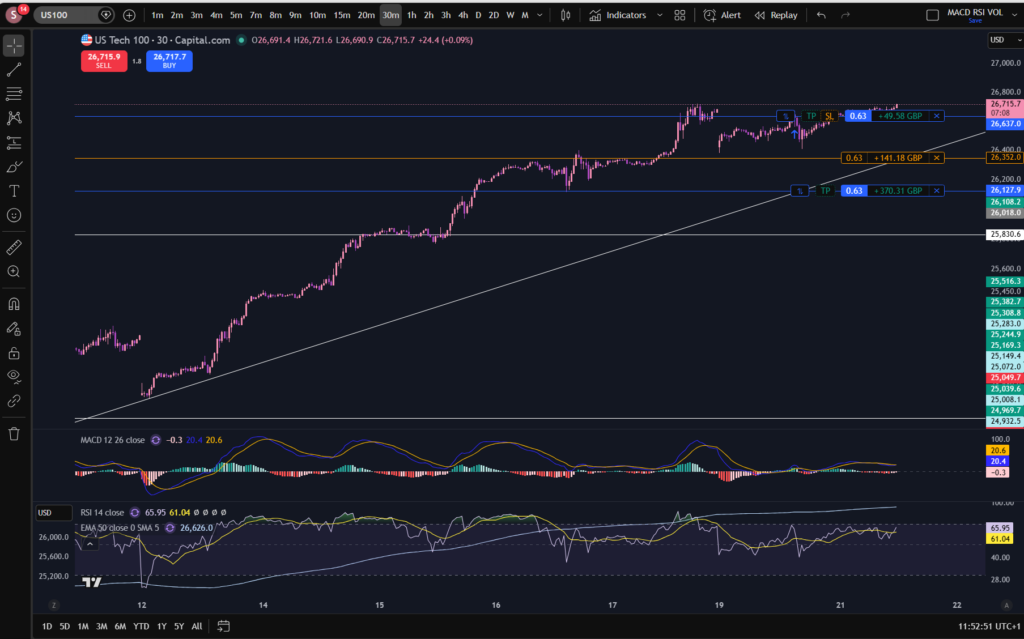Toggle hide all drawings eye icon
The width and height of the screenshot is (1024, 639).
(x=14, y=376)
